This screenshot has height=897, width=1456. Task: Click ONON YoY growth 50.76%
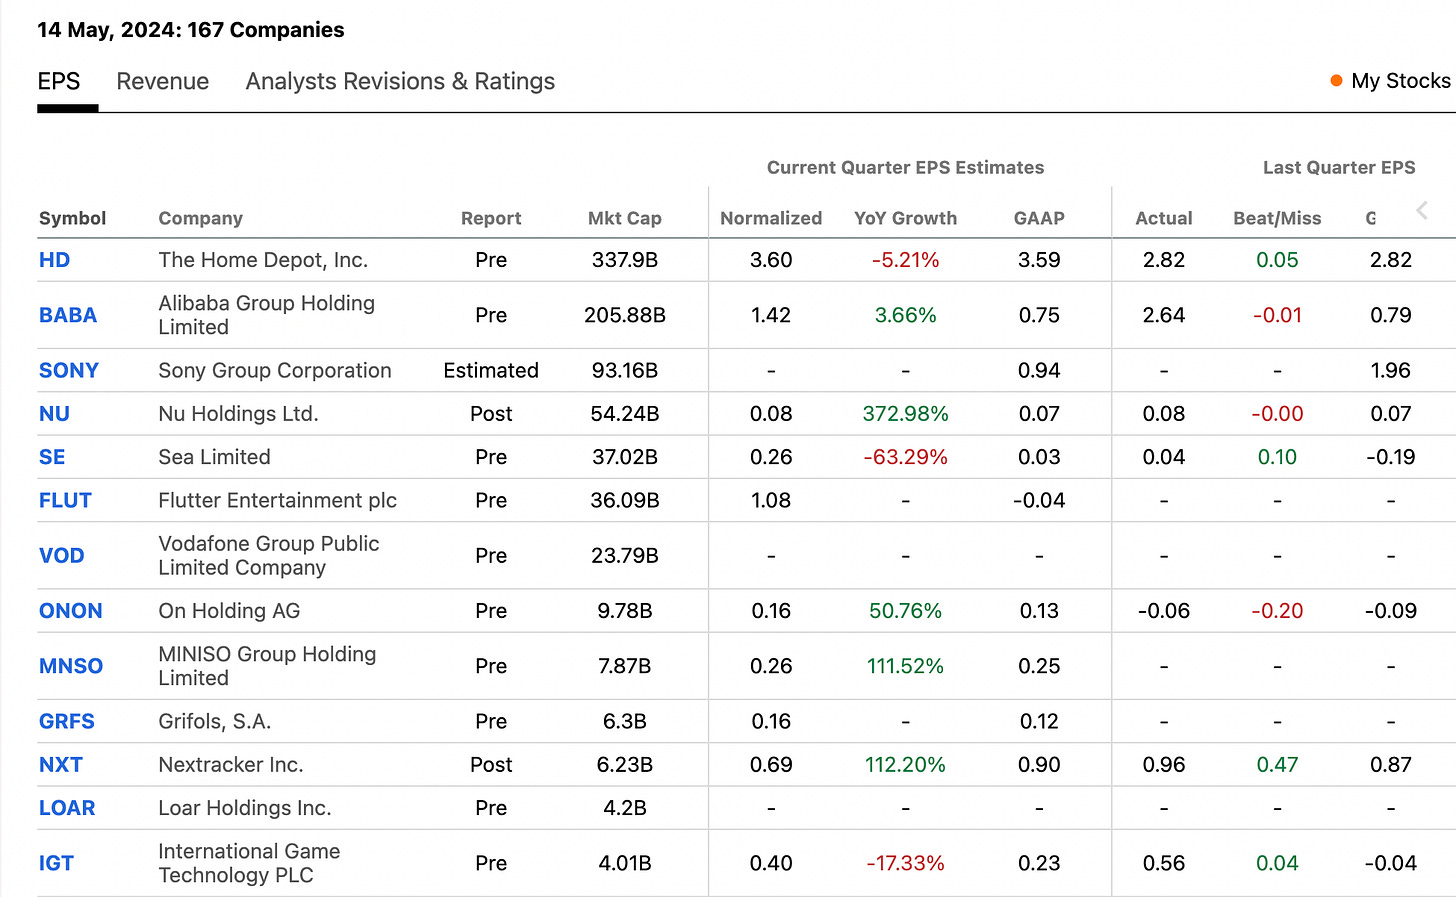pyautogui.click(x=906, y=611)
